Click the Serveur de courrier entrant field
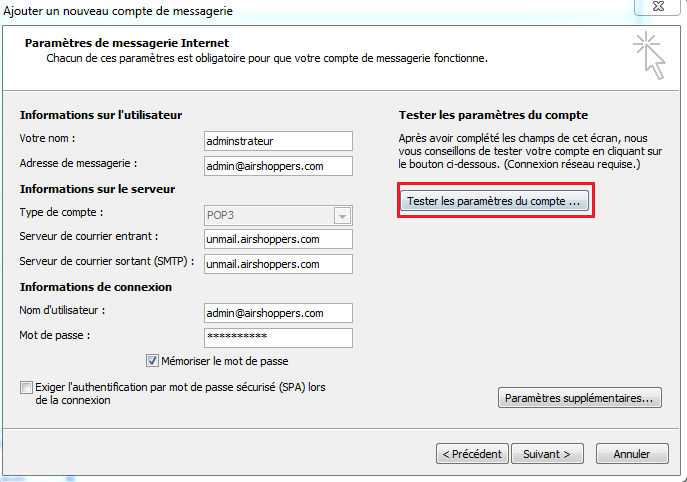Image resolution: width=687 pixels, height=482 pixels. click(278, 239)
